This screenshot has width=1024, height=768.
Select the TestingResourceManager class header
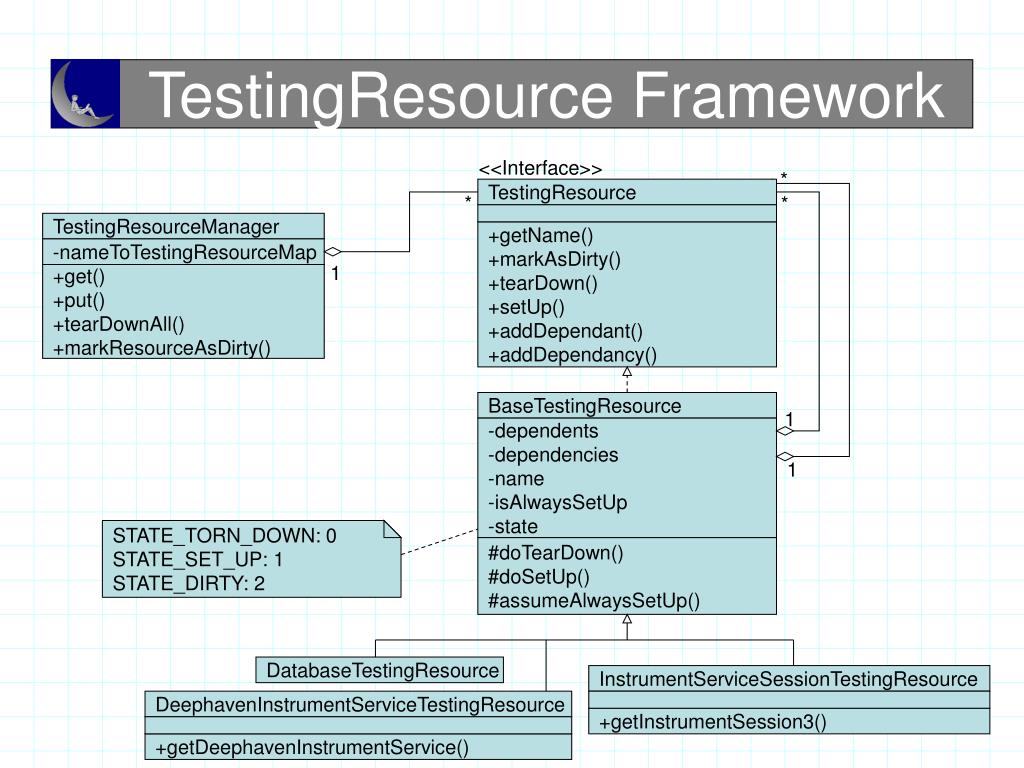click(166, 227)
